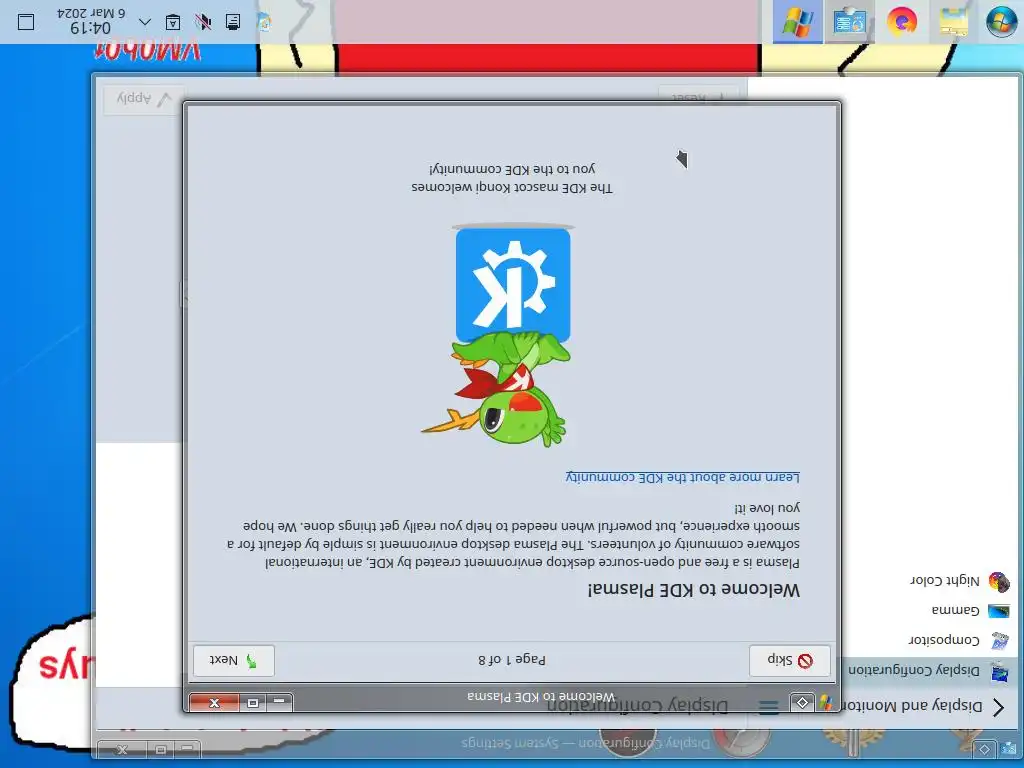Maximize the Welcome to KDE Plasma window
1024x768 pixels.
(x=253, y=702)
